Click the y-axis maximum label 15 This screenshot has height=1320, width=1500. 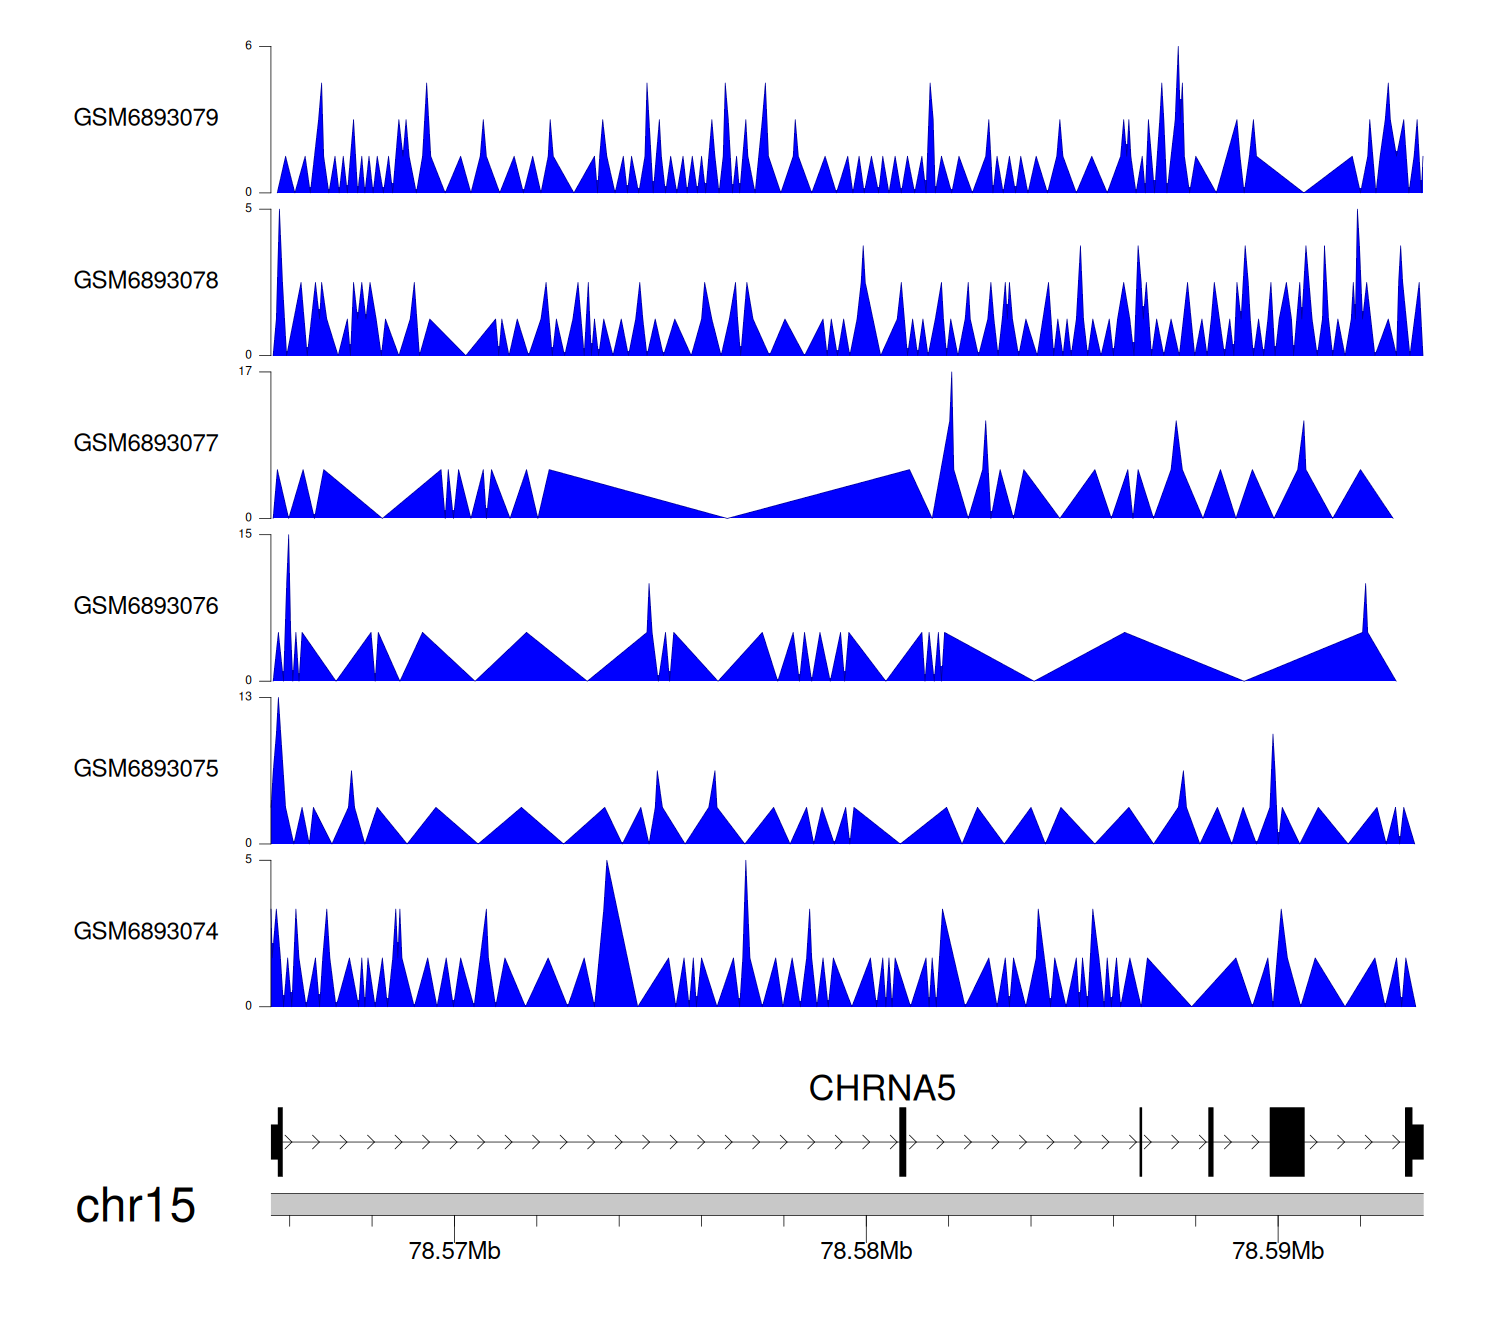(245, 534)
